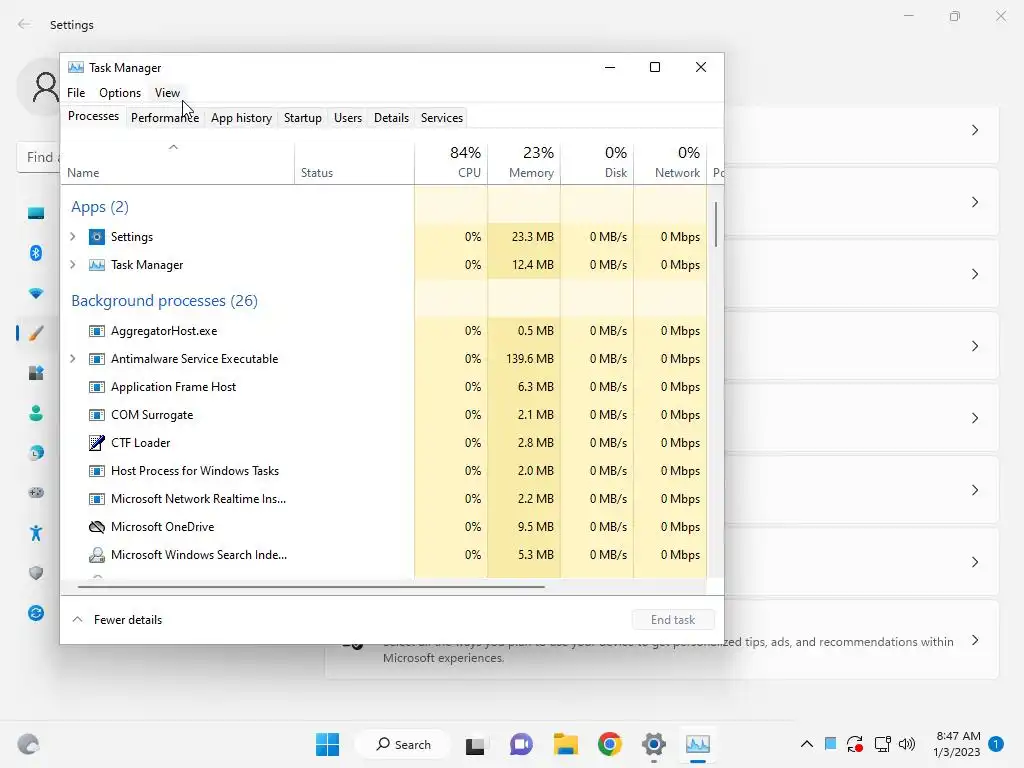
Task: Switch to the Details tab
Action: [x=391, y=118]
